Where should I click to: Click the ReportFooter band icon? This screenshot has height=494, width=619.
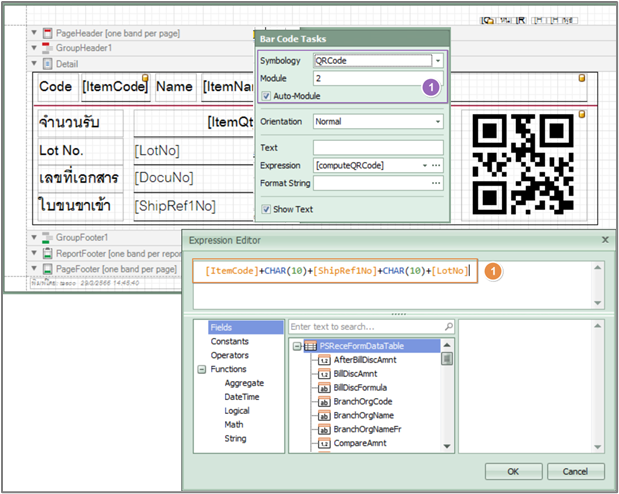pos(47,254)
